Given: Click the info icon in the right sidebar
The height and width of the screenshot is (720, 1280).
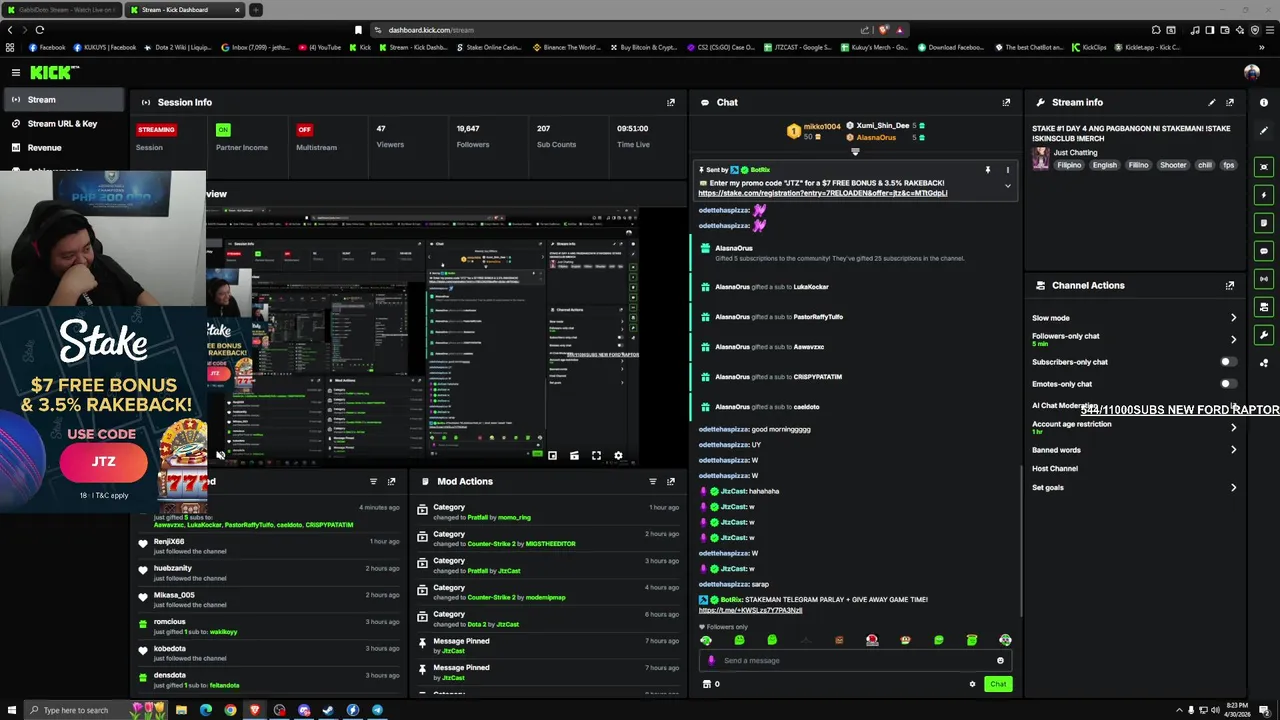Looking at the screenshot, I should coord(1264,102).
